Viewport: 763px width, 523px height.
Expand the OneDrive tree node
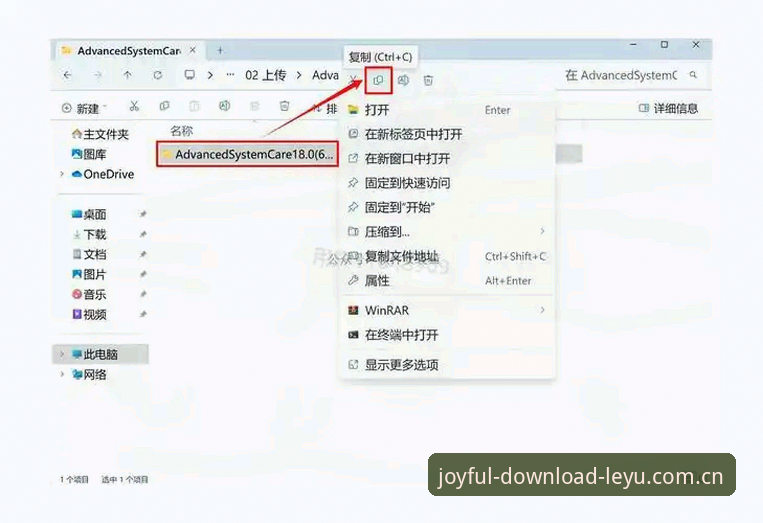pos(62,174)
